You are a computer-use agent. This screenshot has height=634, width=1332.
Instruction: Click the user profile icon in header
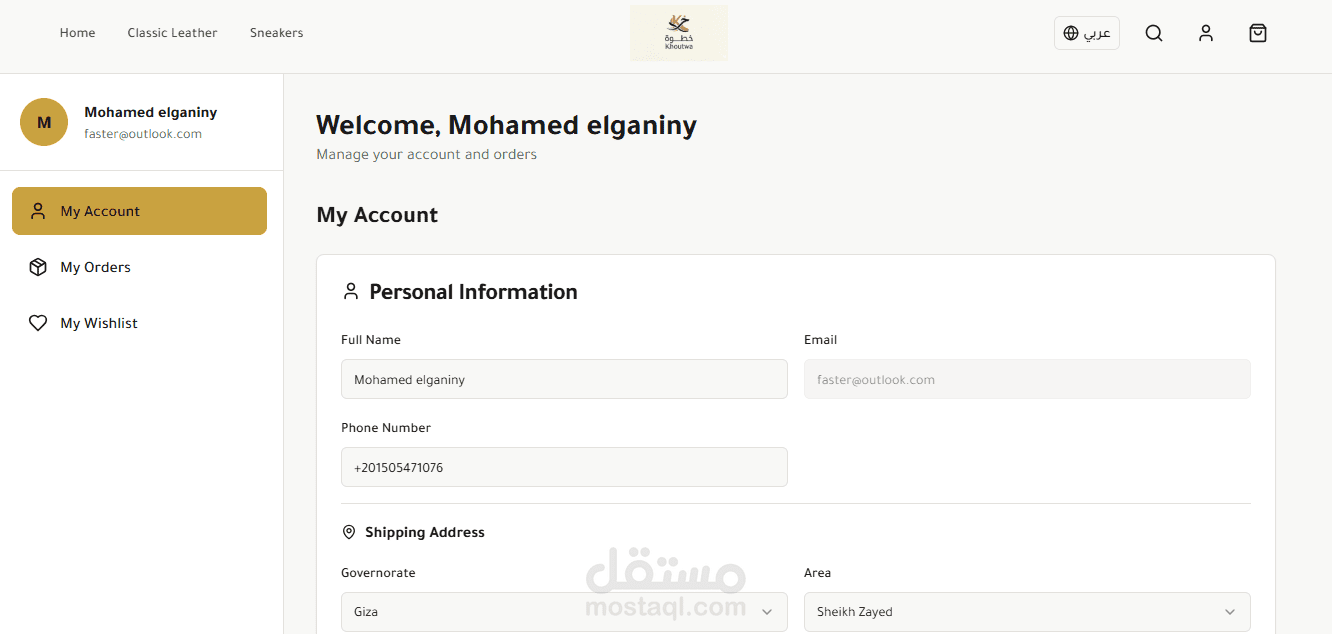click(1206, 33)
